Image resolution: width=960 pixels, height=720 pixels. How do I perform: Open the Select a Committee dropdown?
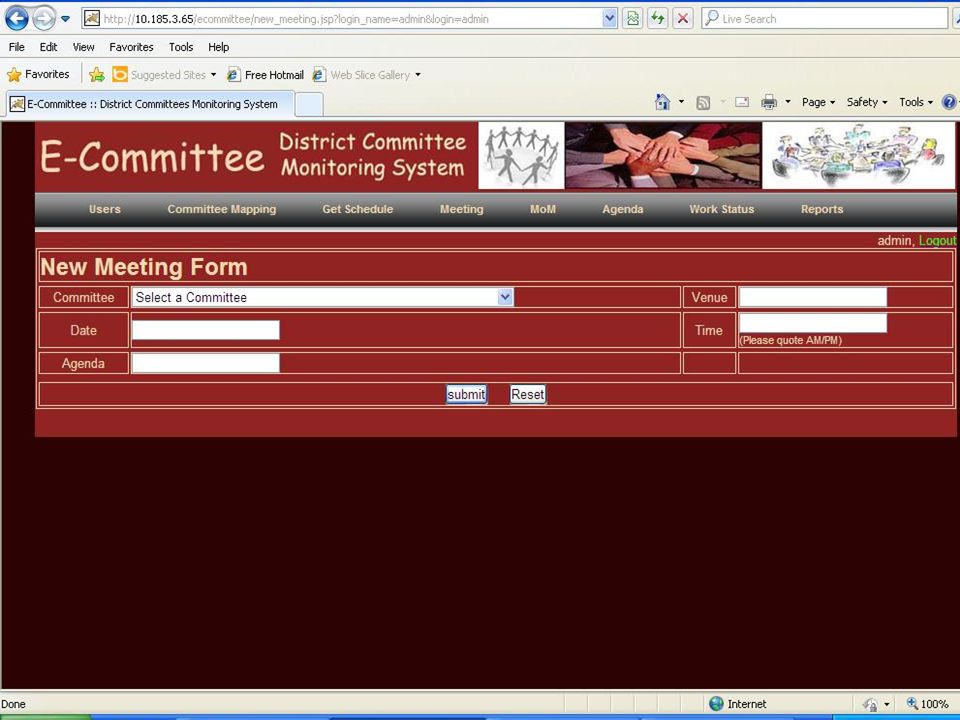coord(323,298)
